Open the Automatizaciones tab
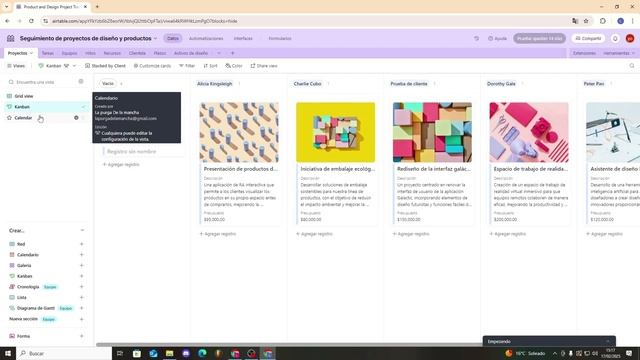 point(206,38)
